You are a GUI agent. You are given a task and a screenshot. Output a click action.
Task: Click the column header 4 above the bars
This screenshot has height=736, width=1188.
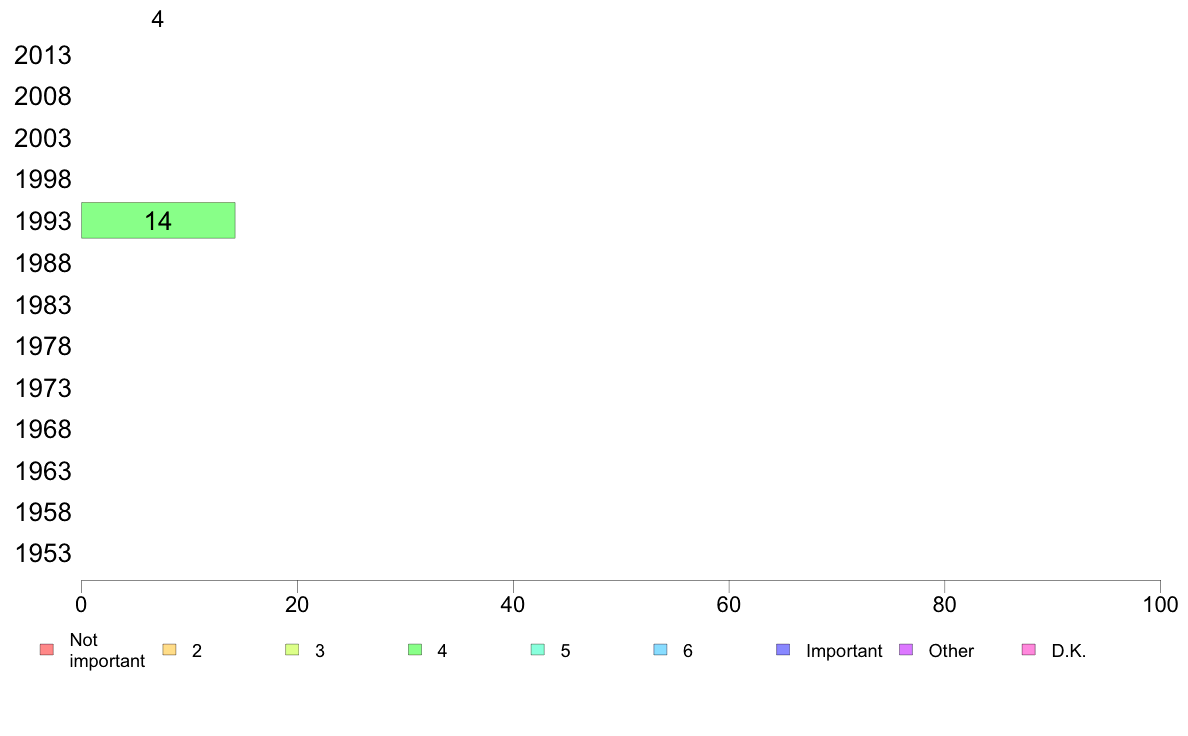tap(158, 19)
